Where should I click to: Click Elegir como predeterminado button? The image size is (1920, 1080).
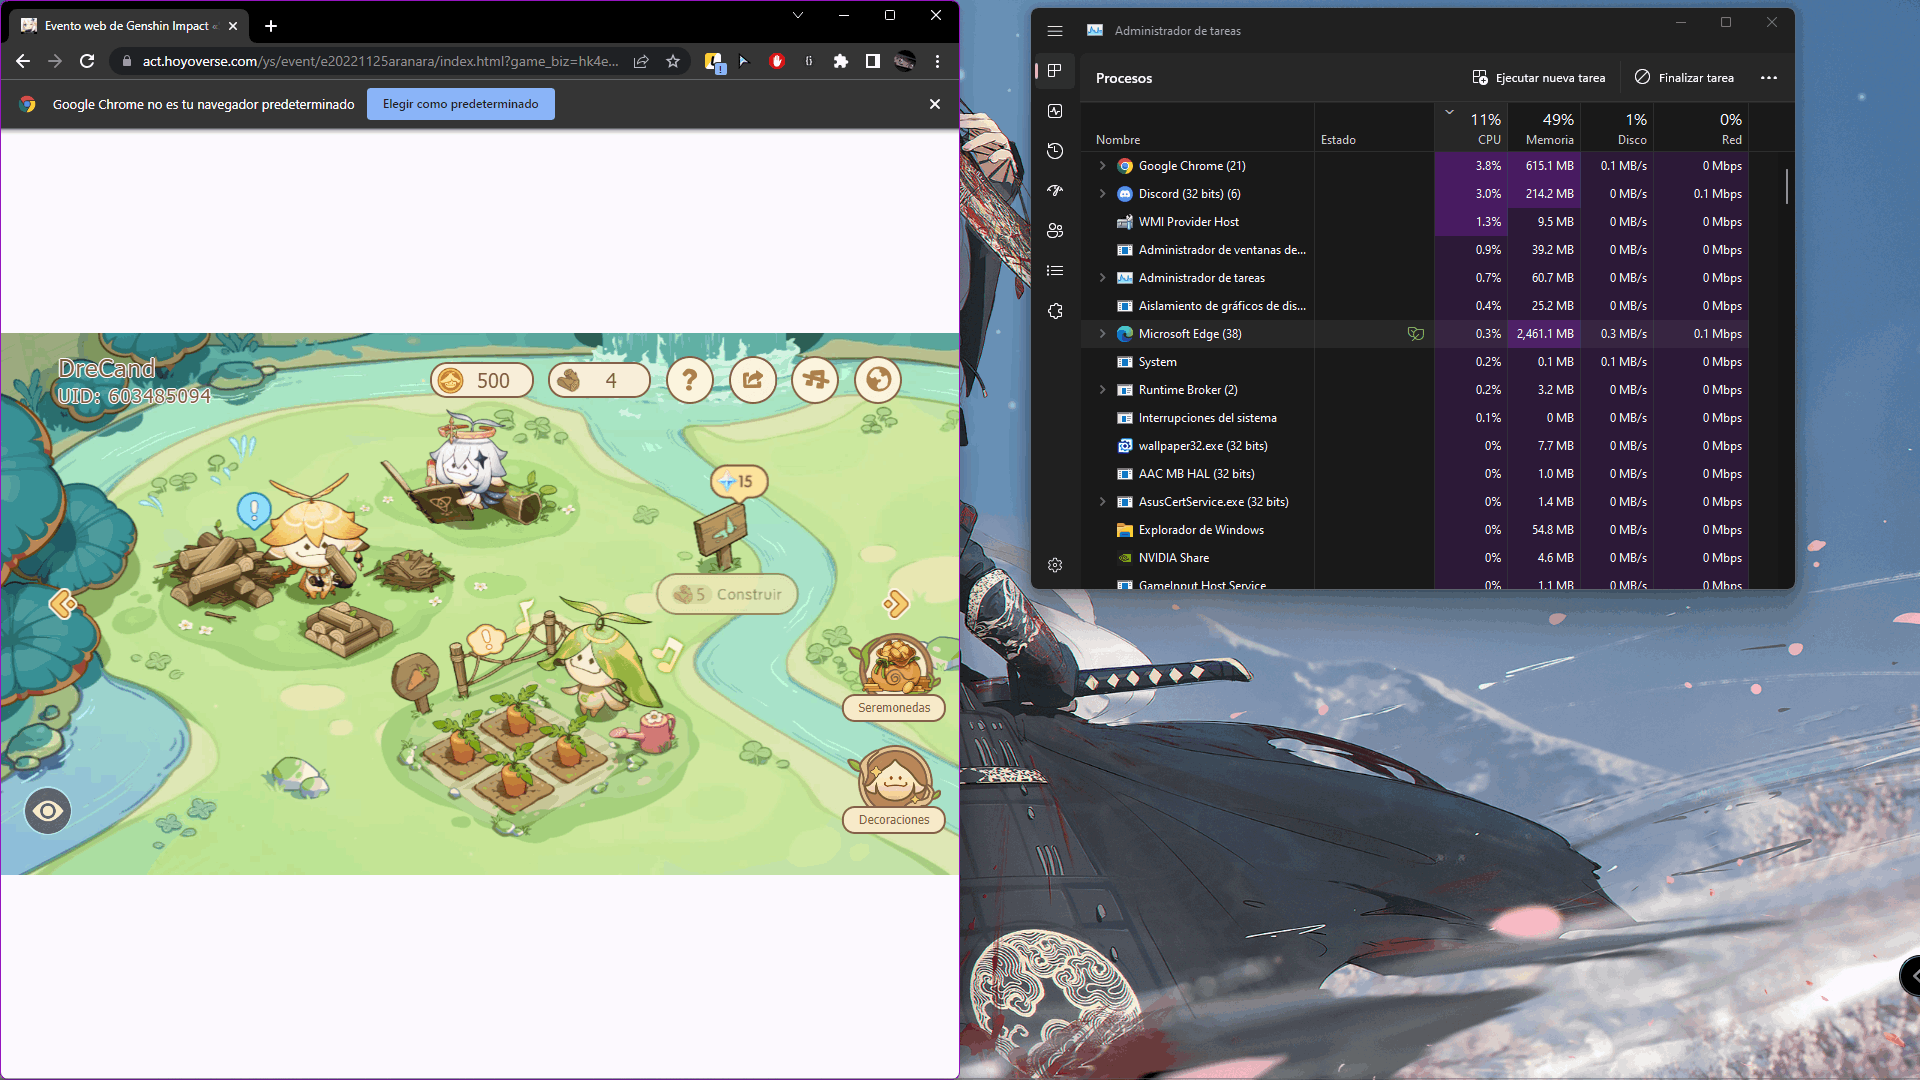[460, 104]
